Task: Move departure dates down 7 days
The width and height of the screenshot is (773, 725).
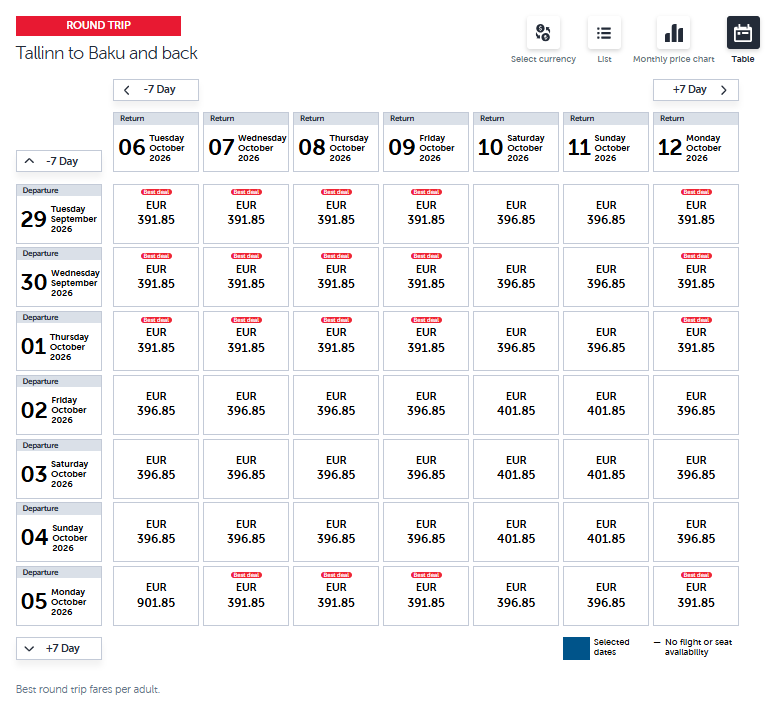Action: pyautogui.click(x=59, y=648)
